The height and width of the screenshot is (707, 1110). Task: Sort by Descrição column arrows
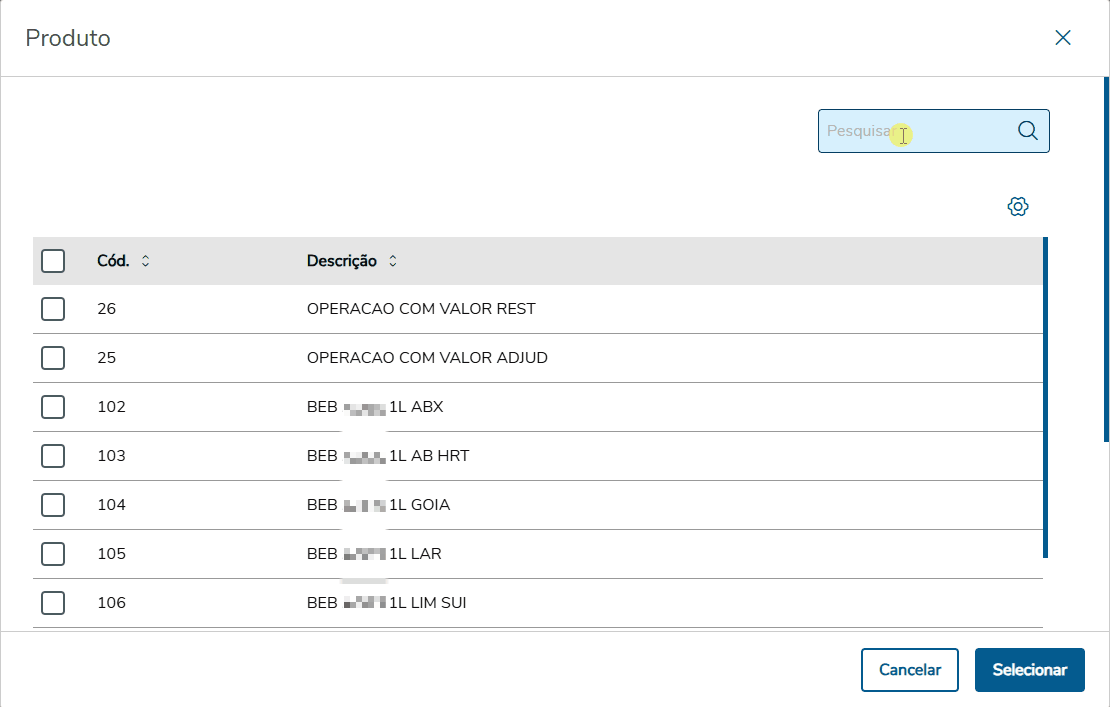(393, 261)
